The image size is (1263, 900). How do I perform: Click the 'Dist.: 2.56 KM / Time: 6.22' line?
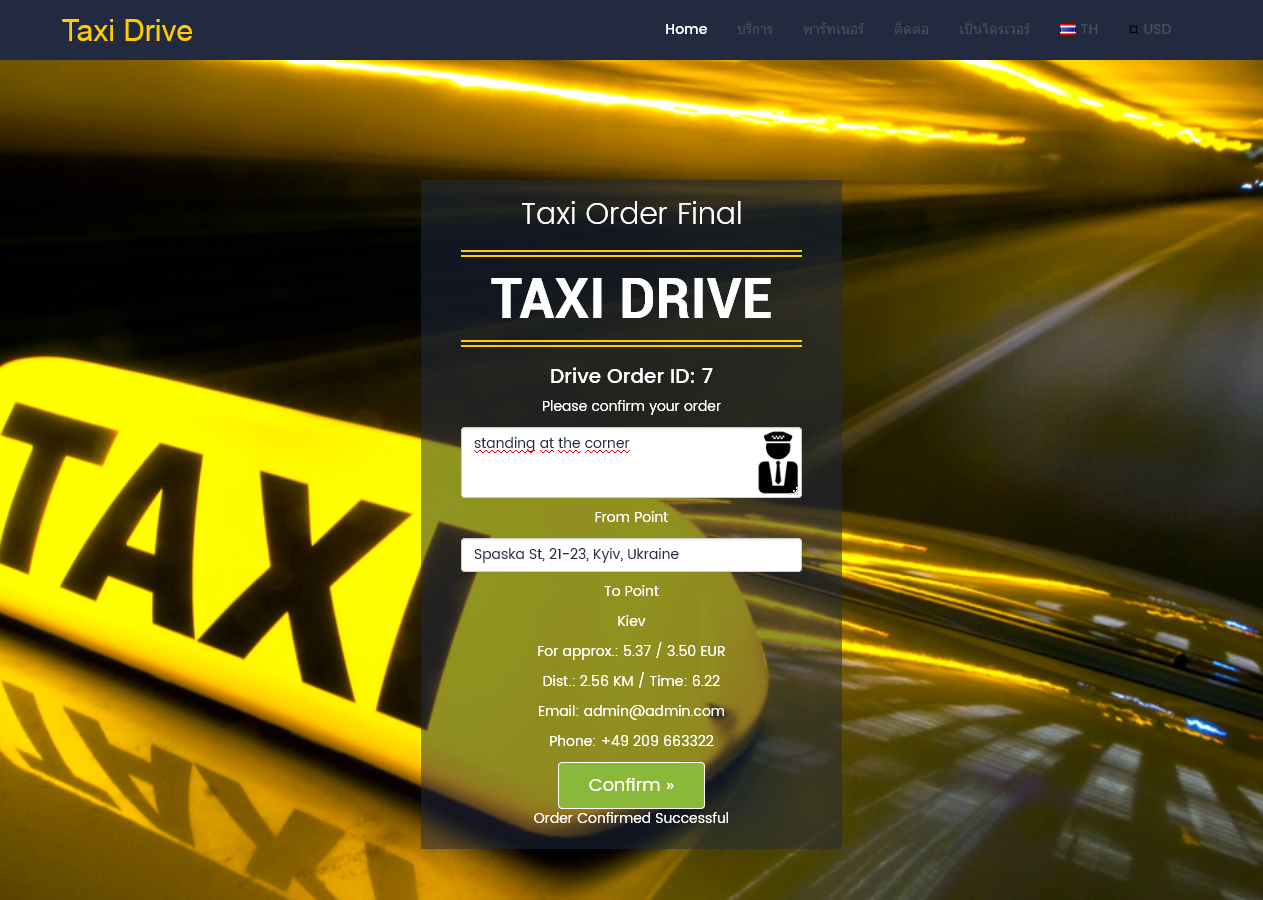coord(631,681)
